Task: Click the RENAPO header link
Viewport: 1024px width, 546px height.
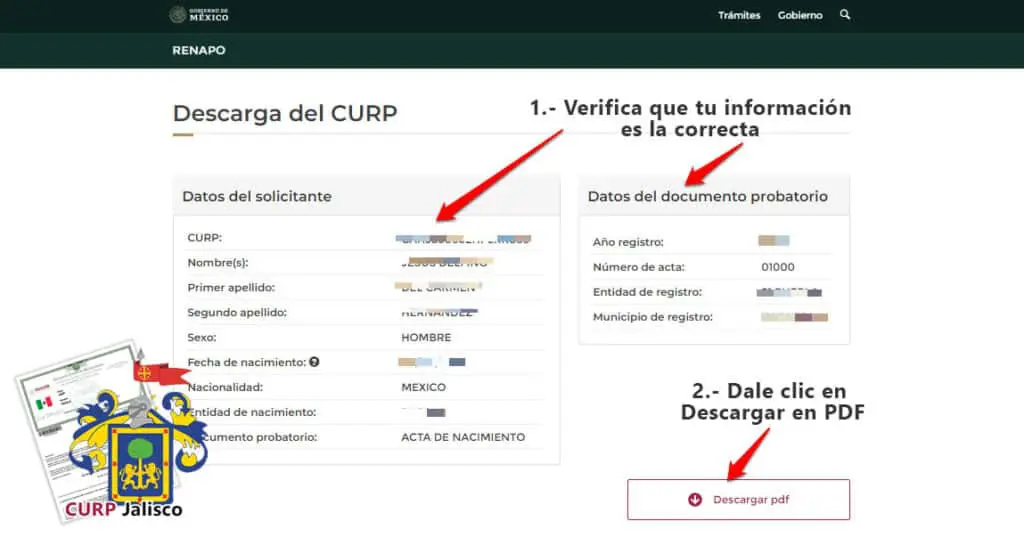Action: pos(199,50)
